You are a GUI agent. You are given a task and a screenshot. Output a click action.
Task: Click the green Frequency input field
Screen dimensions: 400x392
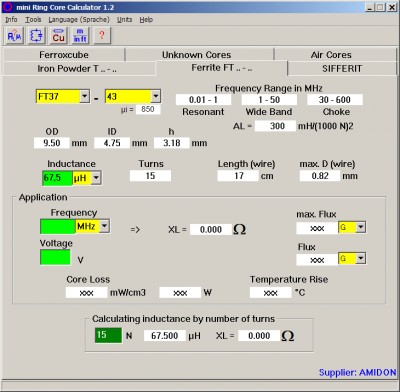click(58, 227)
